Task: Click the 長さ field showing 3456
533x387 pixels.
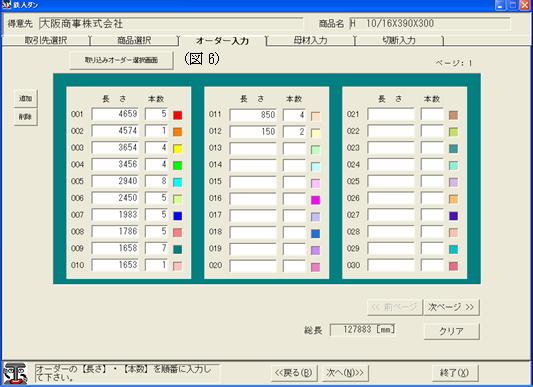Action: [115, 164]
